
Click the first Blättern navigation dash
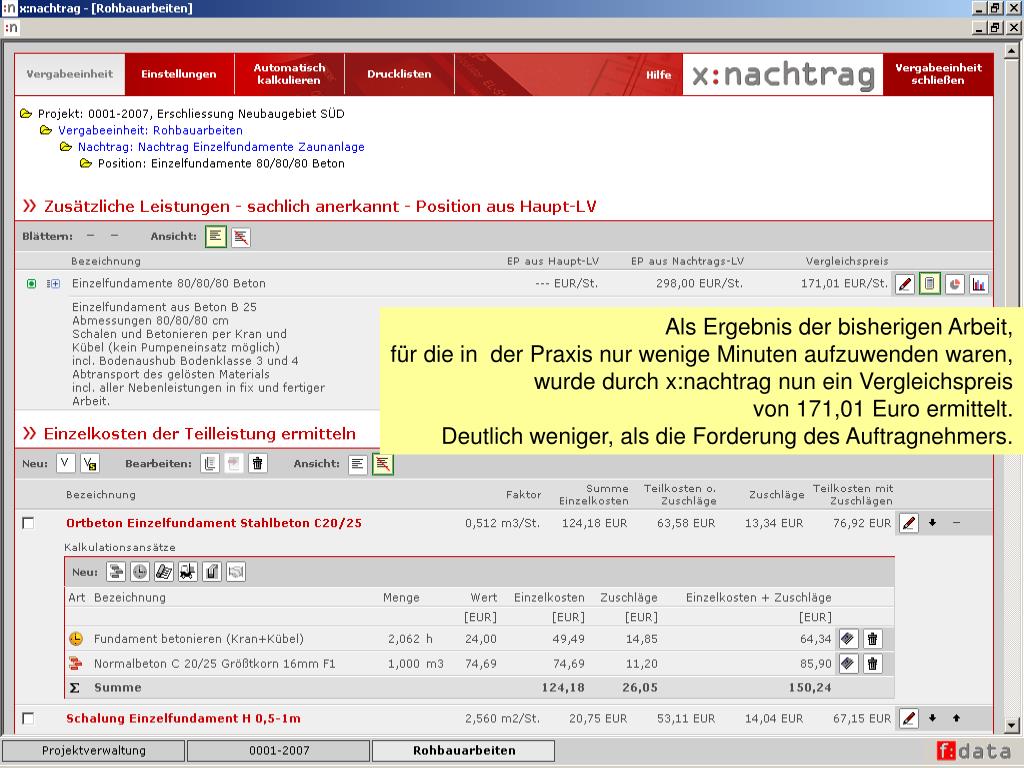pyautogui.click(x=90, y=236)
